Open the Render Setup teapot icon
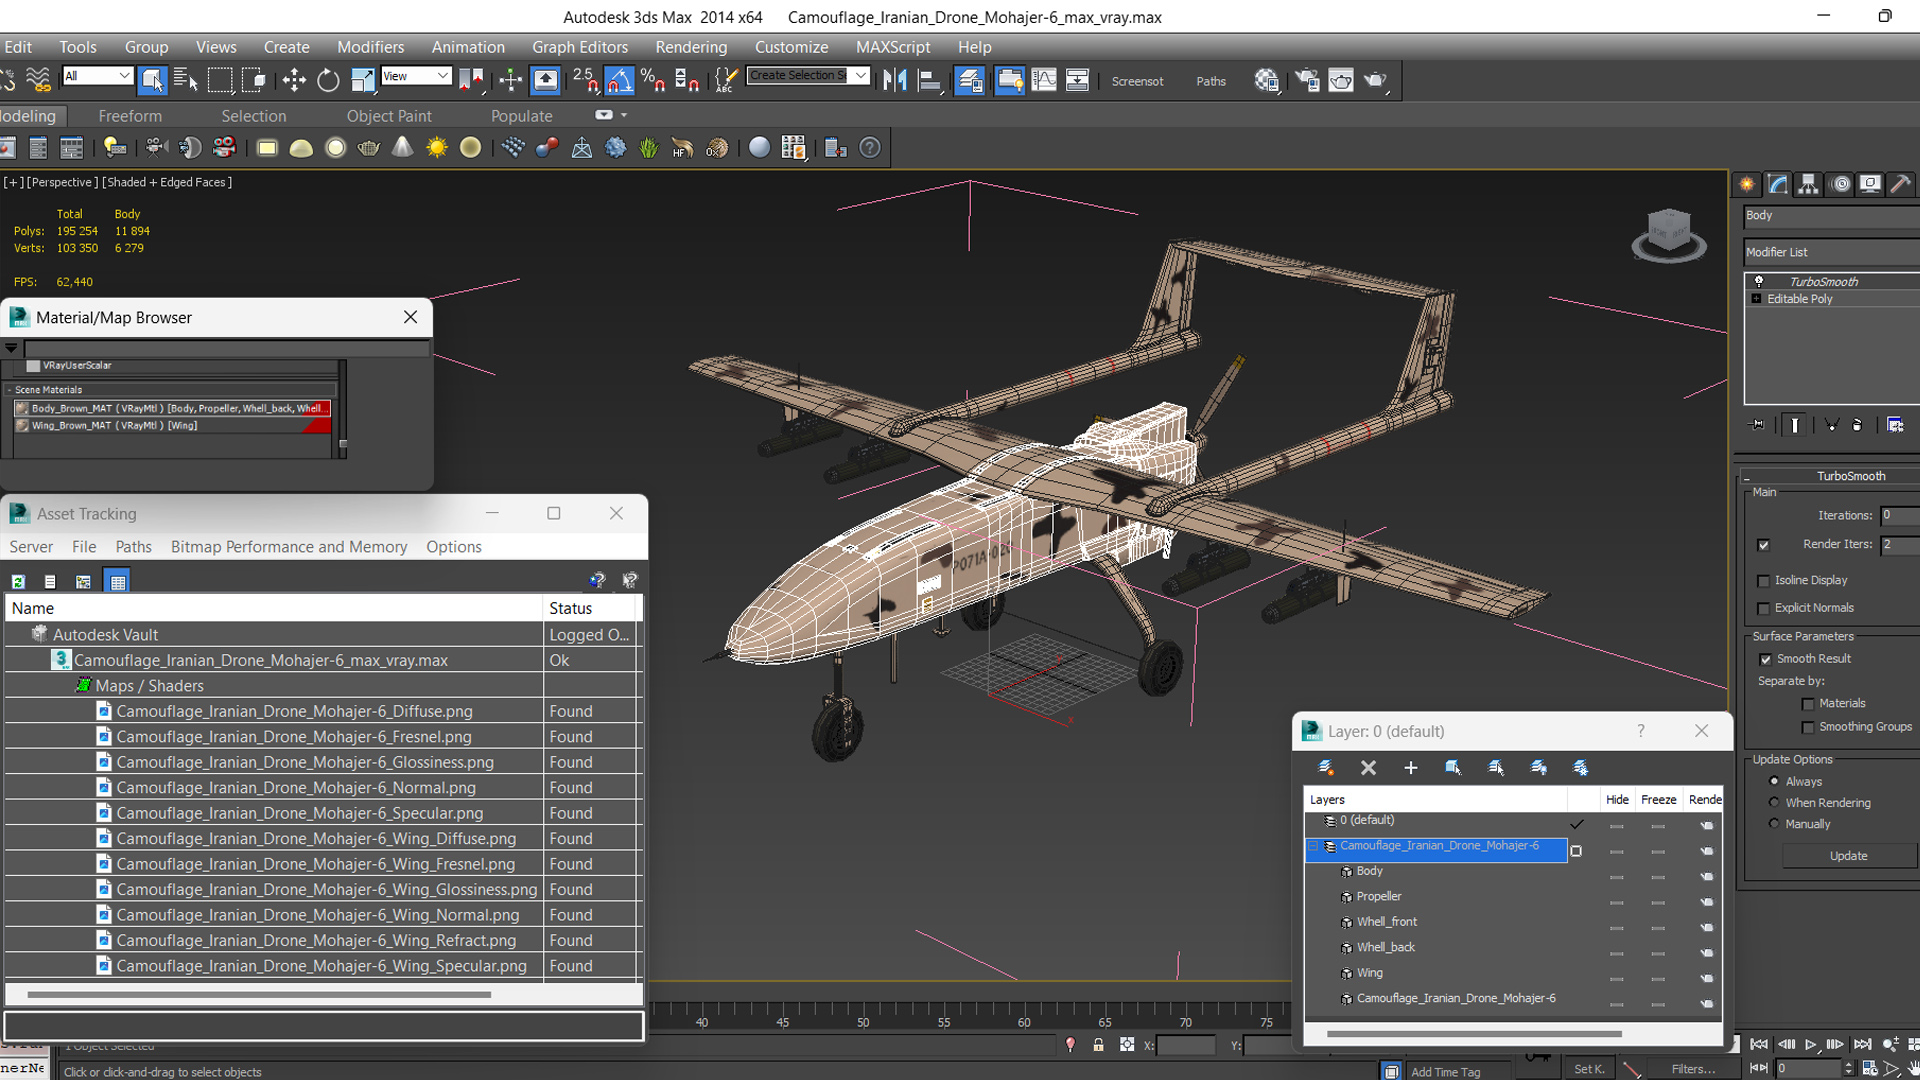Image resolution: width=1920 pixels, height=1080 pixels. pos(1307,80)
